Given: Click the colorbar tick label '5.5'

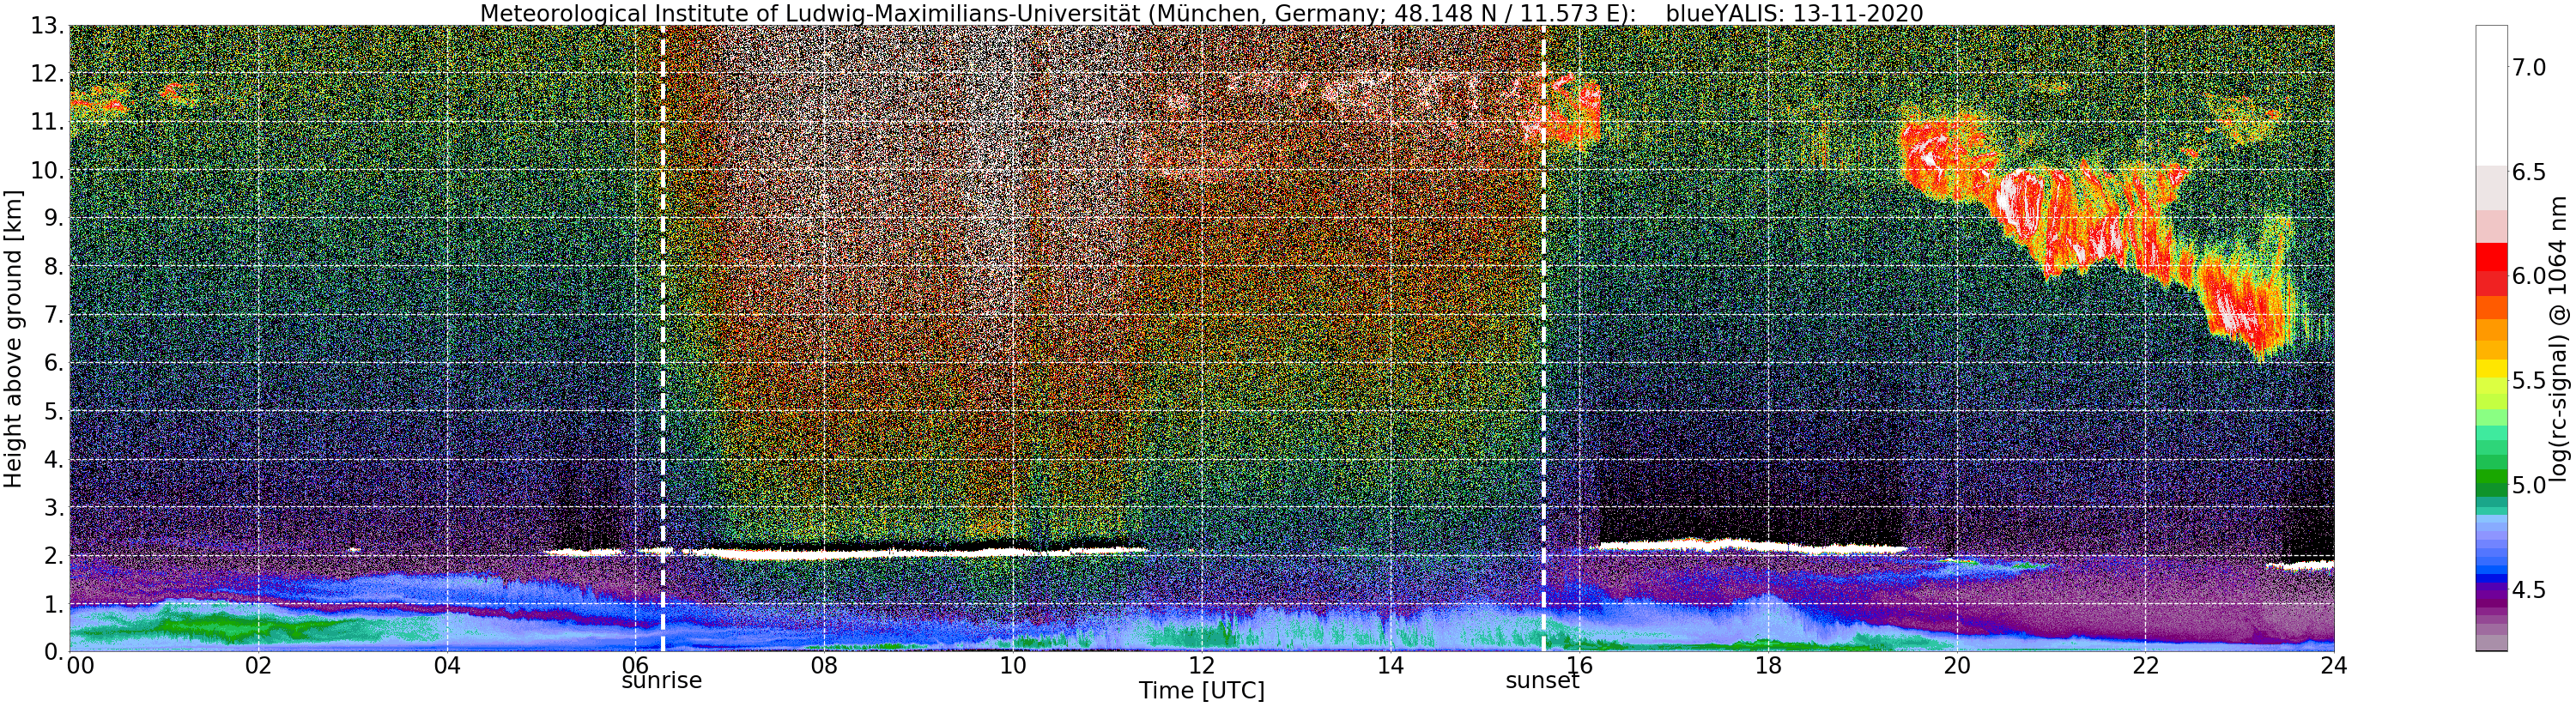Looking at the screenshot, I should click(2528, 381).
